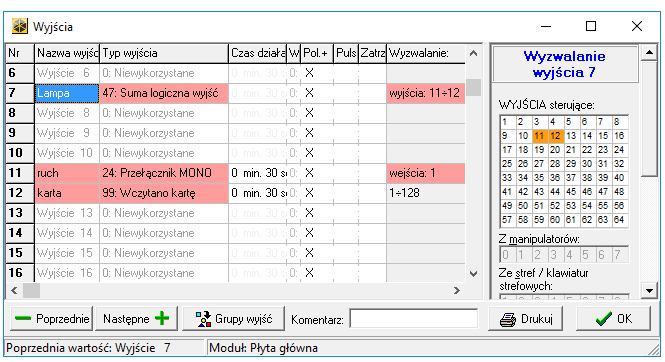
Task: Select controlling output 8 in grid
Action: 619,122
